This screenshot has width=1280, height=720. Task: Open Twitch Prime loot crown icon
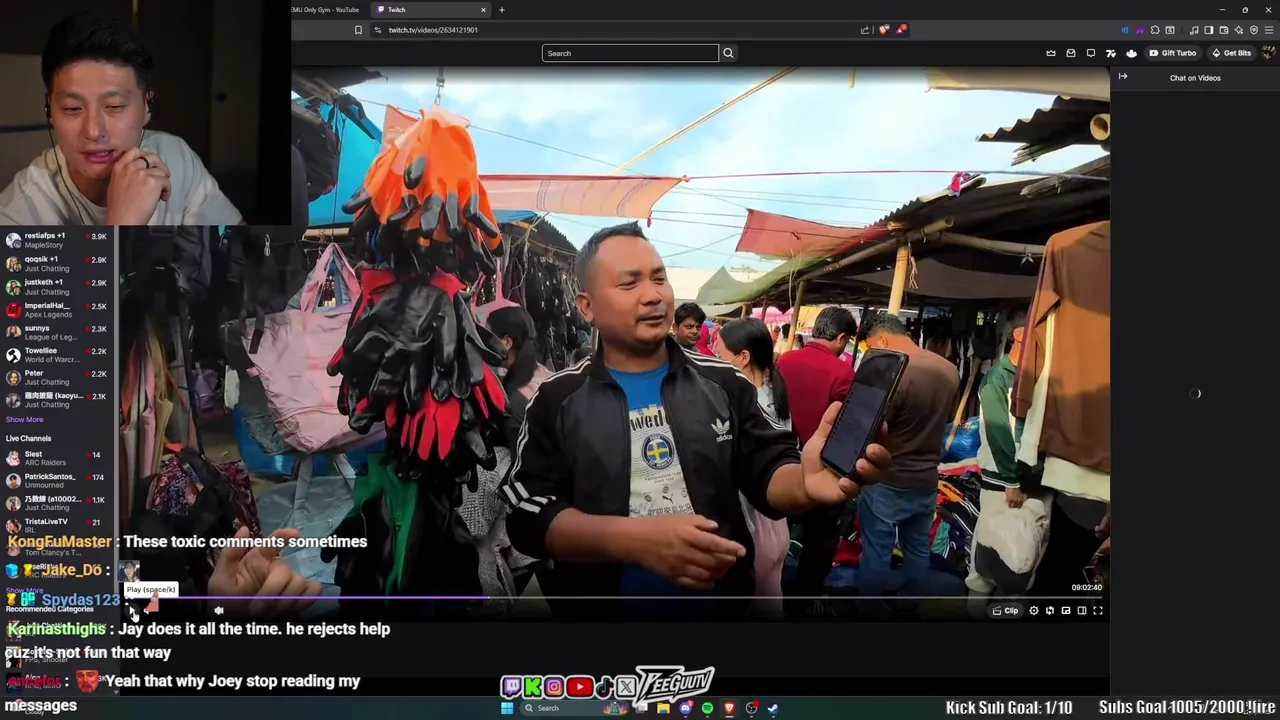(x=1051, y=53)
